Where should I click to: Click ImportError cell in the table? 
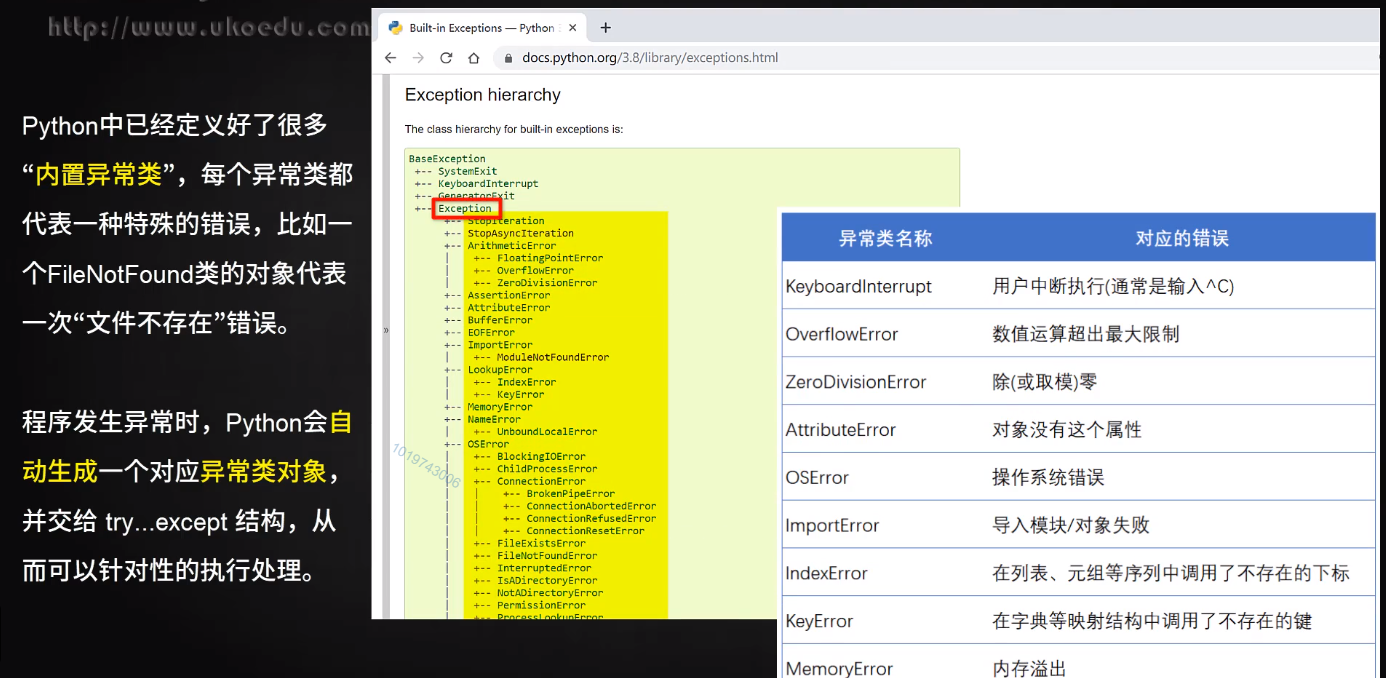(832, 526)
